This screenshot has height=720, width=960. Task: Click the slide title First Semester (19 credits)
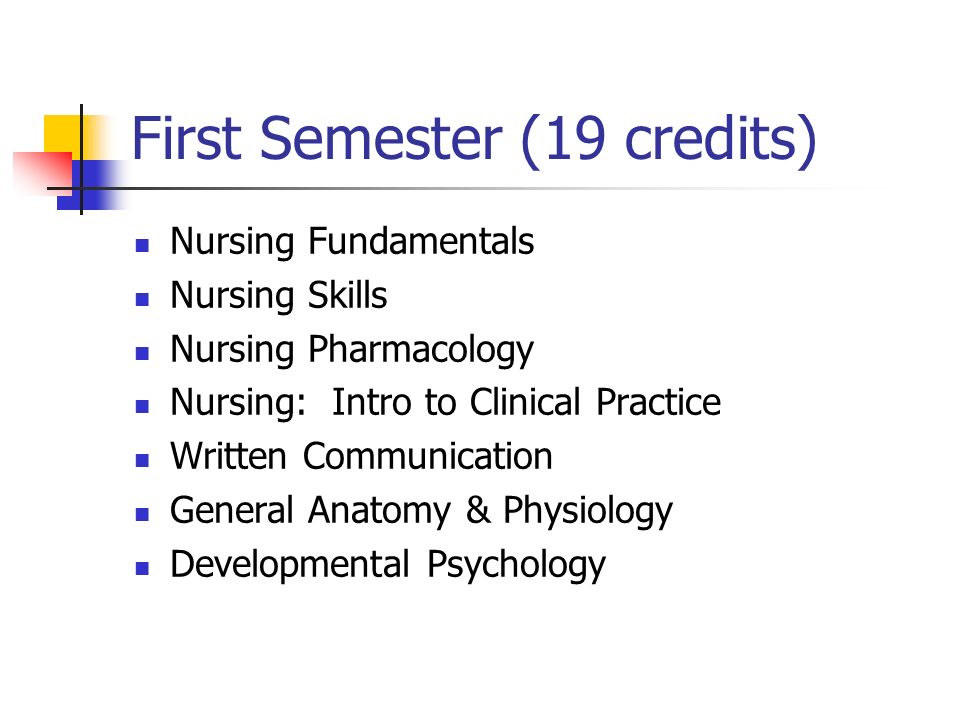tap(474, 140)
